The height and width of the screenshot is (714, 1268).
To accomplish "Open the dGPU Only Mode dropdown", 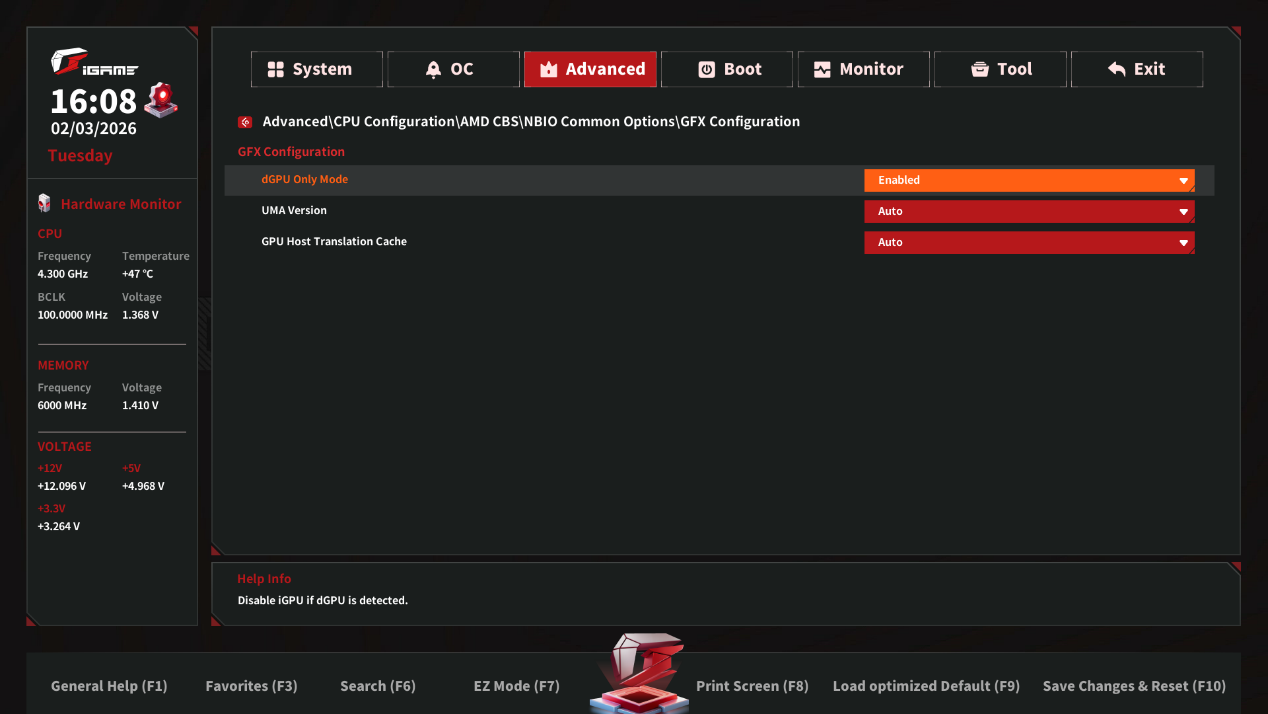I will 1028,180.
